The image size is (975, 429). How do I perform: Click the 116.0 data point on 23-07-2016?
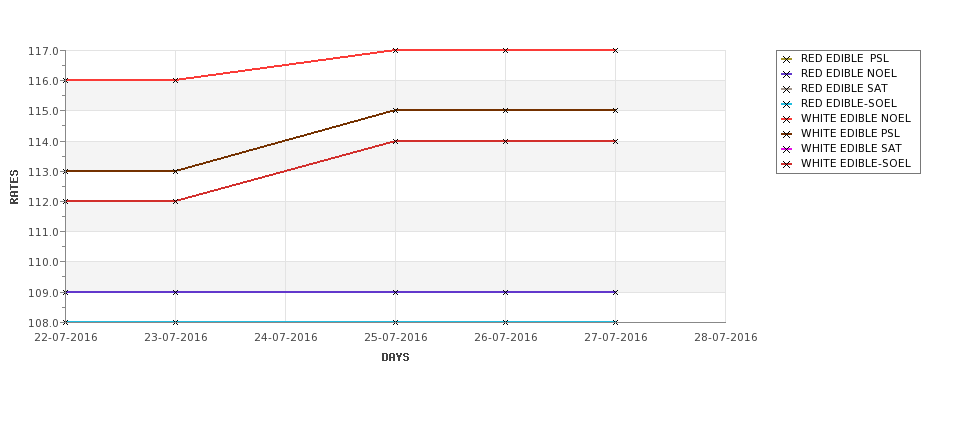point(175,80)
